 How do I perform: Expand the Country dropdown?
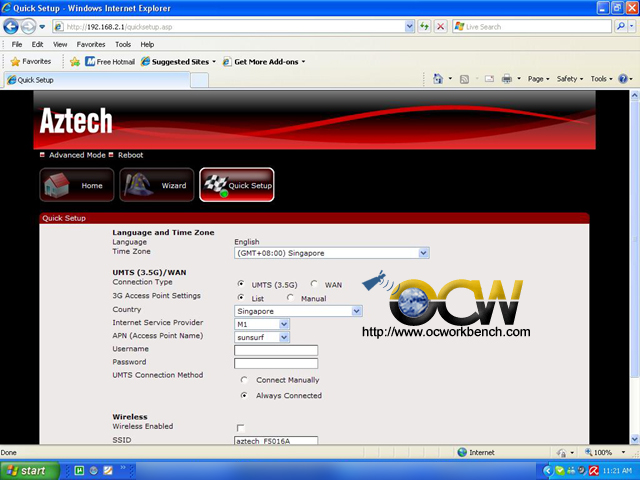[356, 311]
